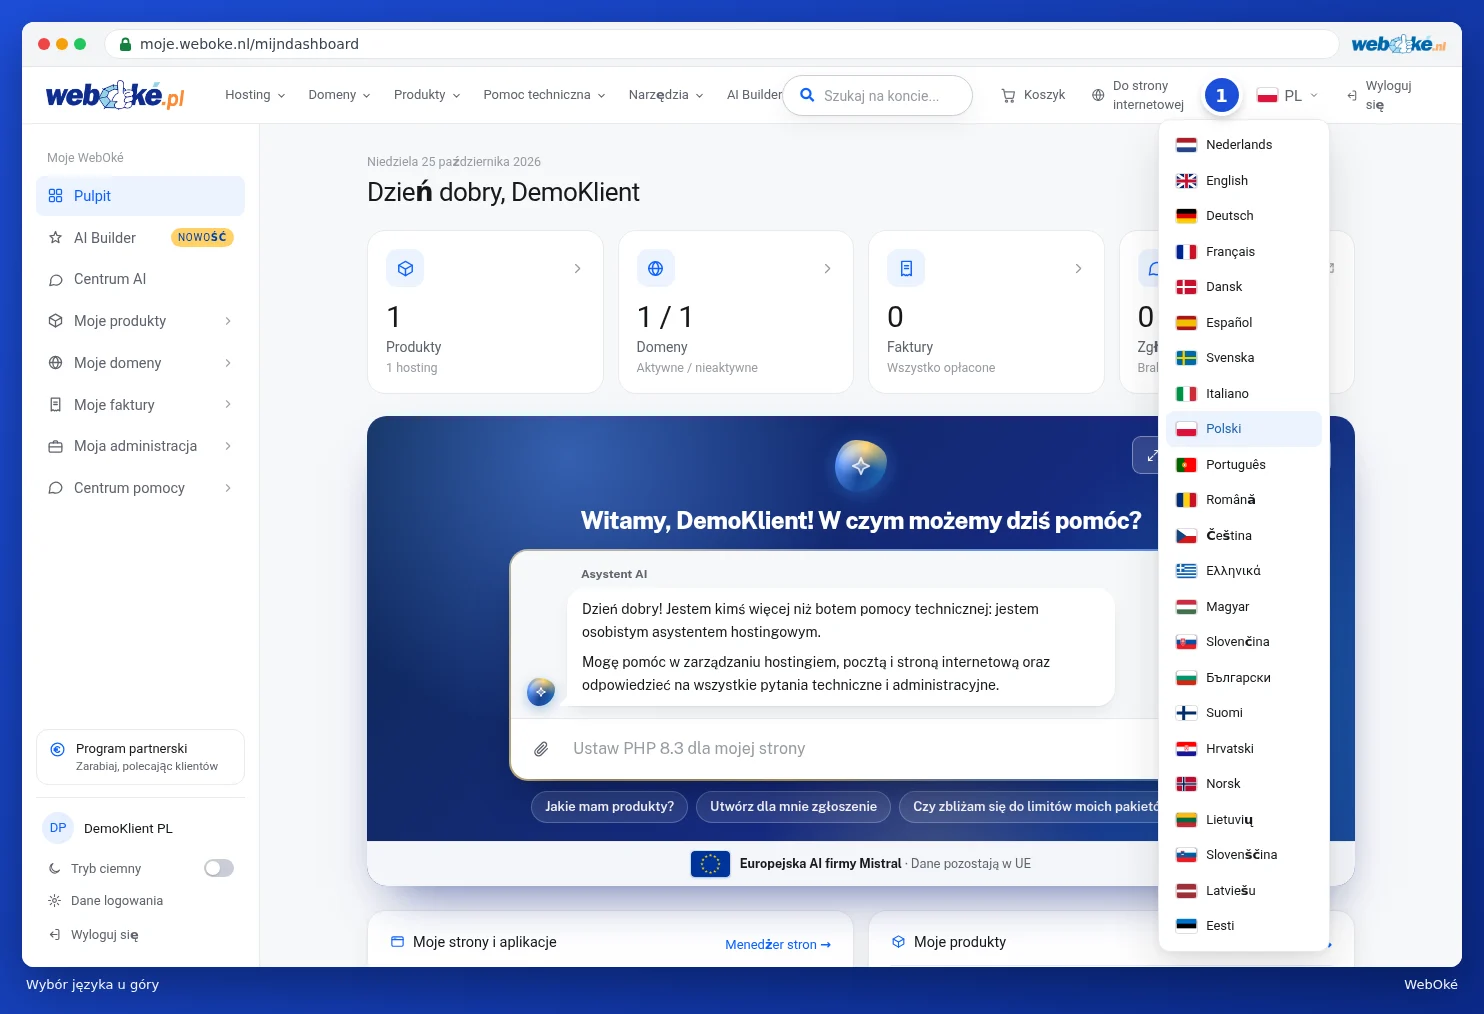This screenshot has height=1014, width=1484.
Task: Click the Jakie mam produkty? suggestion
Action: click(x=609, y=807)
